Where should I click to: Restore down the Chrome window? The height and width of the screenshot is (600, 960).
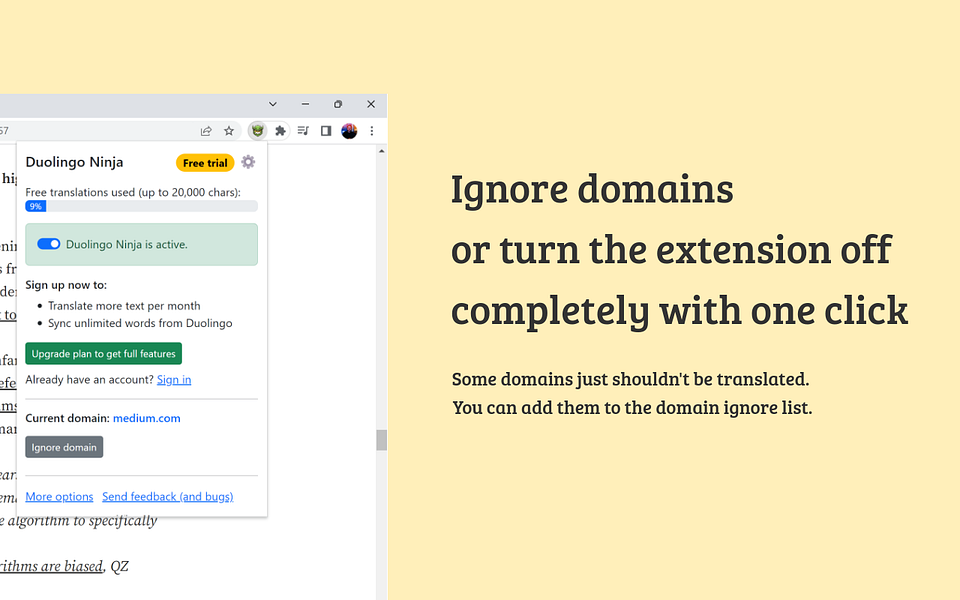(338, 104)
